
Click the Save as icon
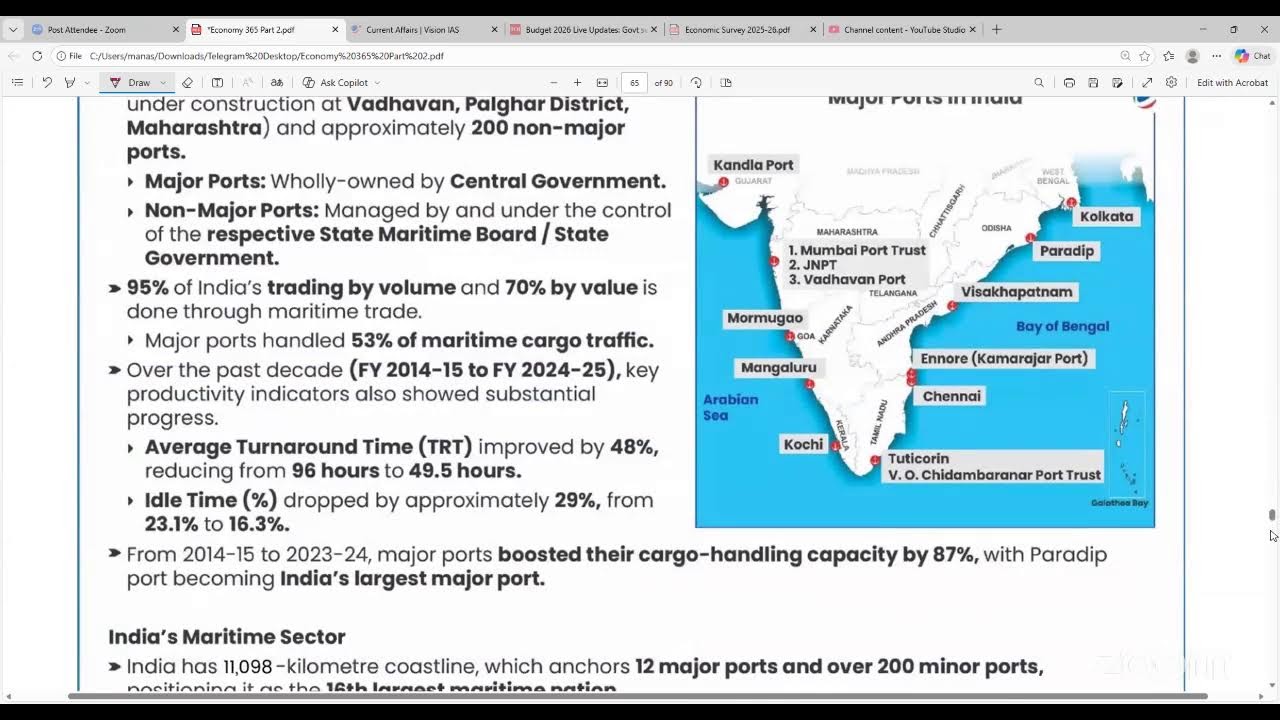pyautogui.click(x=1117, y=83)
